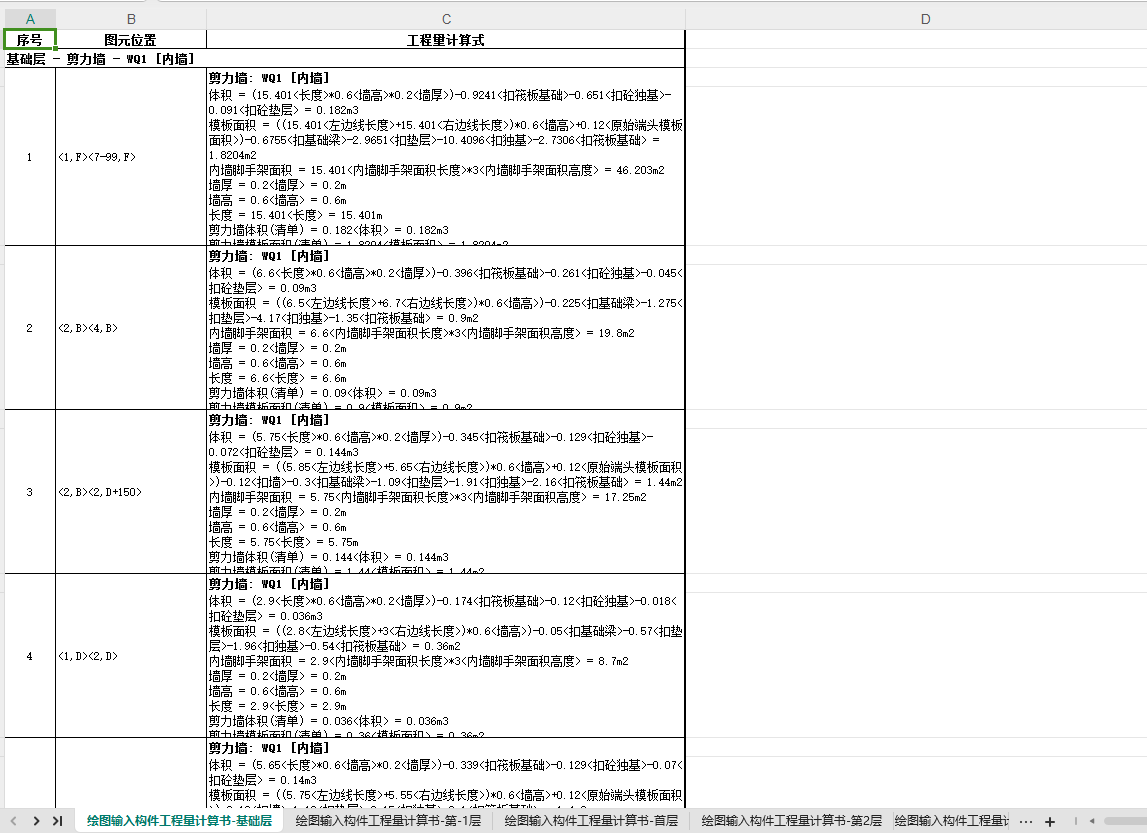This screenshot has height=833, width=1147.
Task: Click the formula cell containing 6.6<长度>
Action: point(446,328)
